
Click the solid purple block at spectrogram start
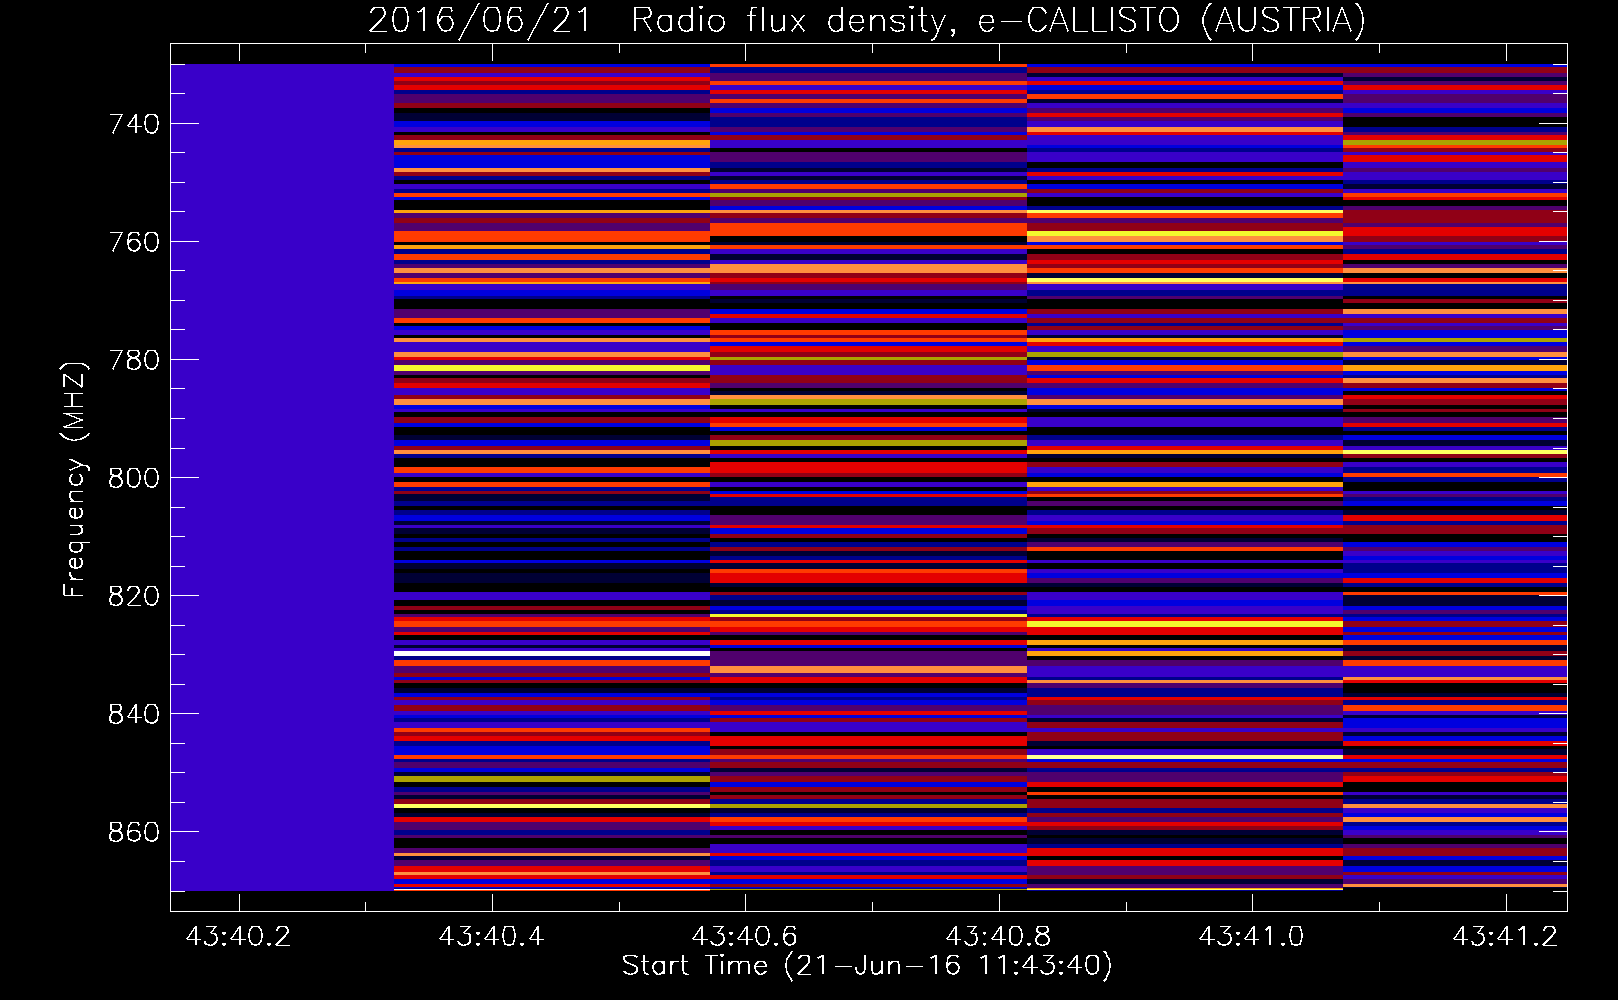coord(282,477)
